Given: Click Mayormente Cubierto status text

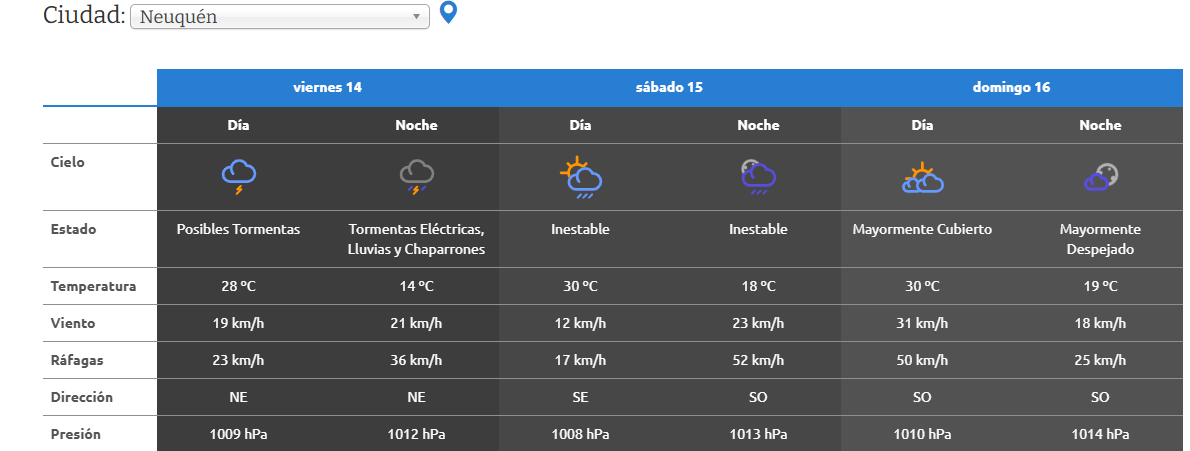Looking at the screenshot, I should point(922,229).
